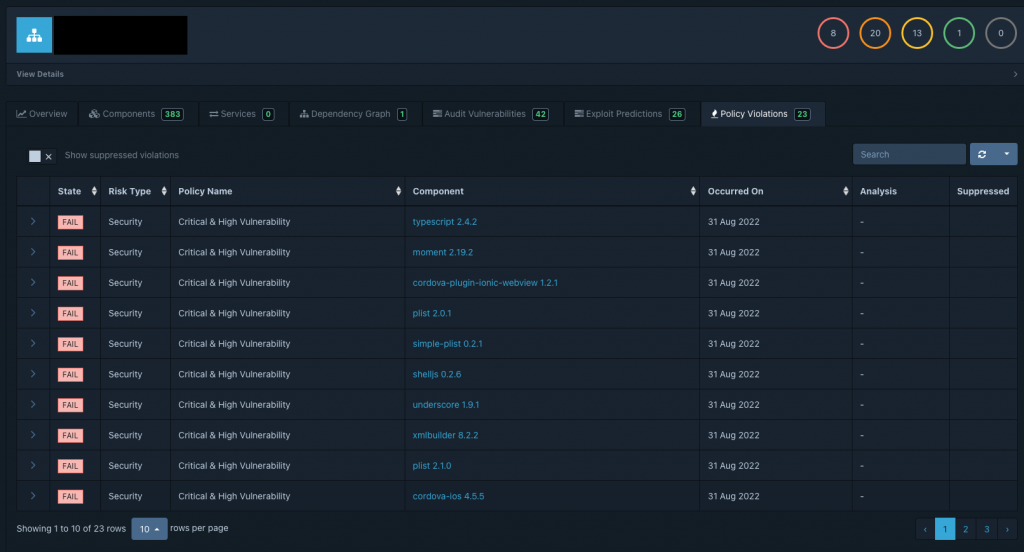Refresh the violations table

pos(982,154)
